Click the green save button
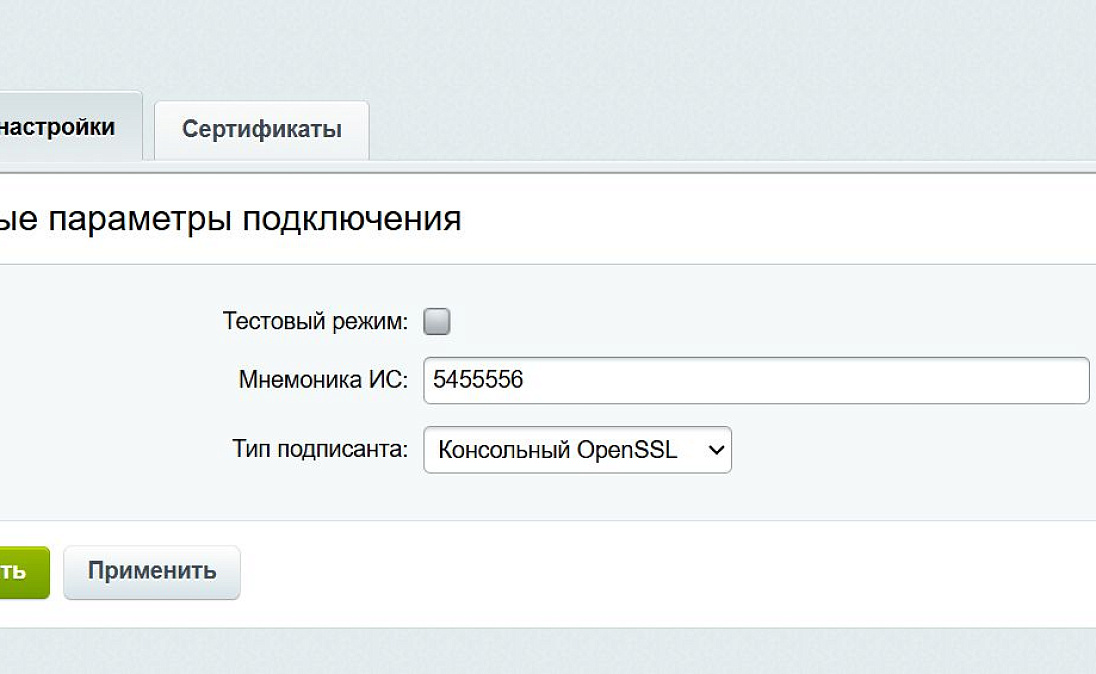Screen dimensions: 1096x674 click(x=22, y=572)
